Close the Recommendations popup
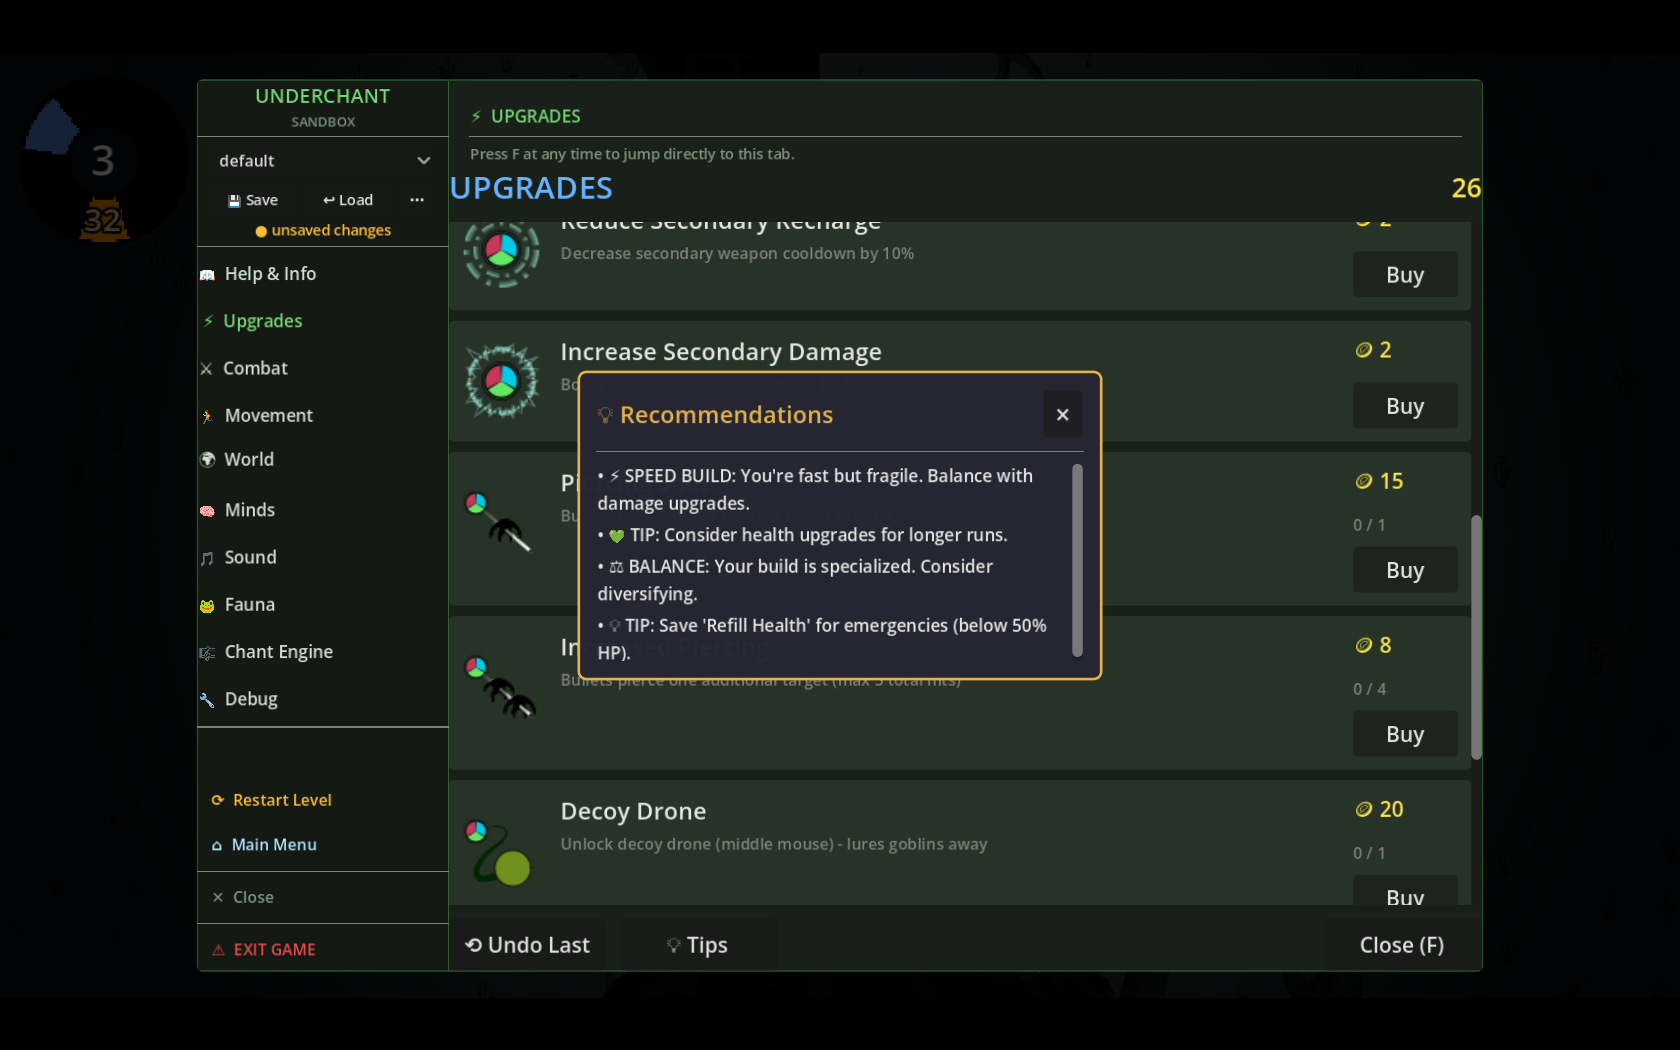The width and height of the screenshot is (1680, 1050). pos(1063,414)
